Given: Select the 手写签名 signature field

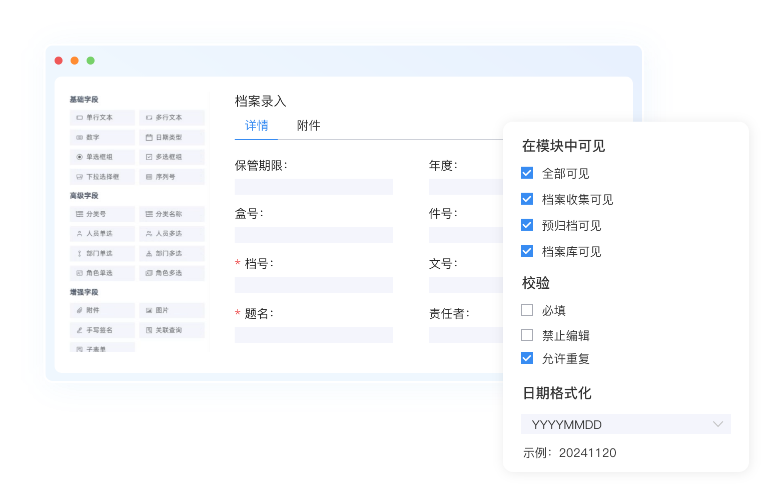Looking at the screenshot, I should pos(102,330).
